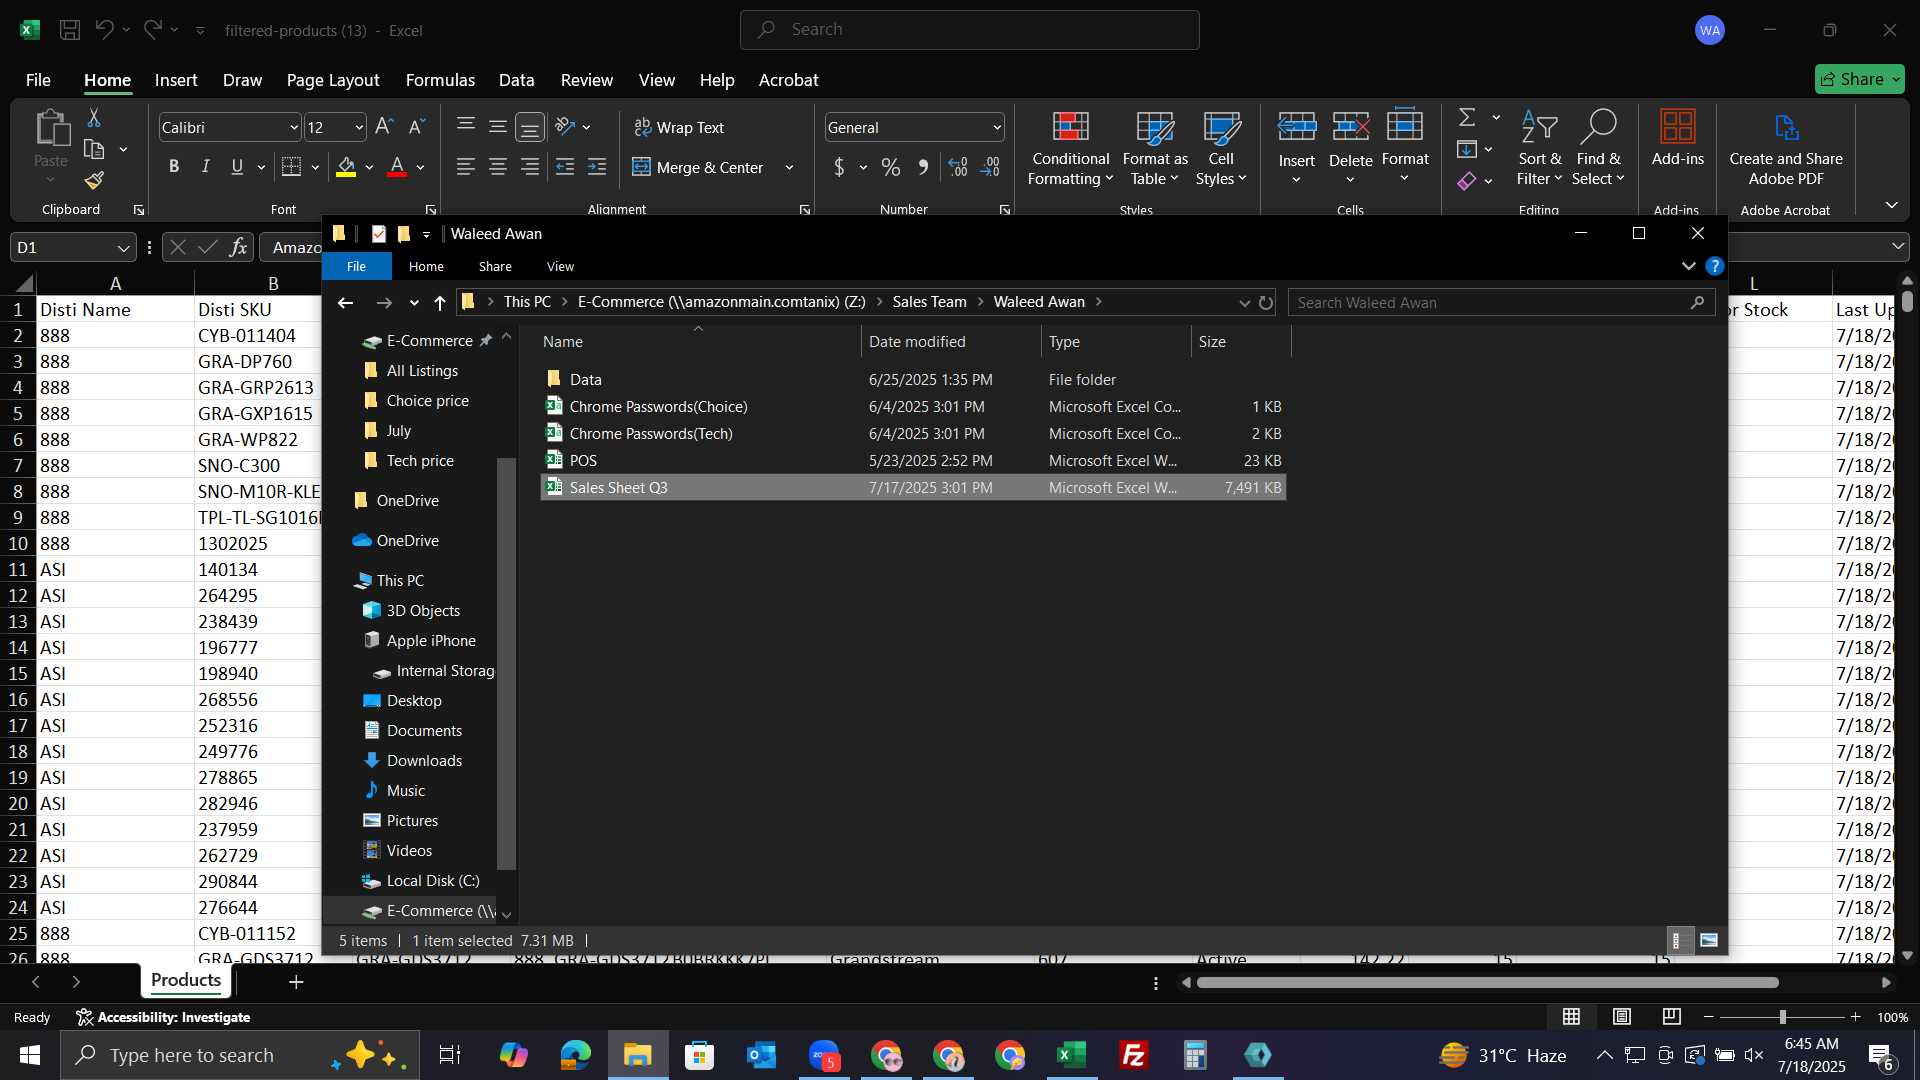Toggle Align Left button in ribbon
Screen dimensions: 1920x1080
pos(466,167)
